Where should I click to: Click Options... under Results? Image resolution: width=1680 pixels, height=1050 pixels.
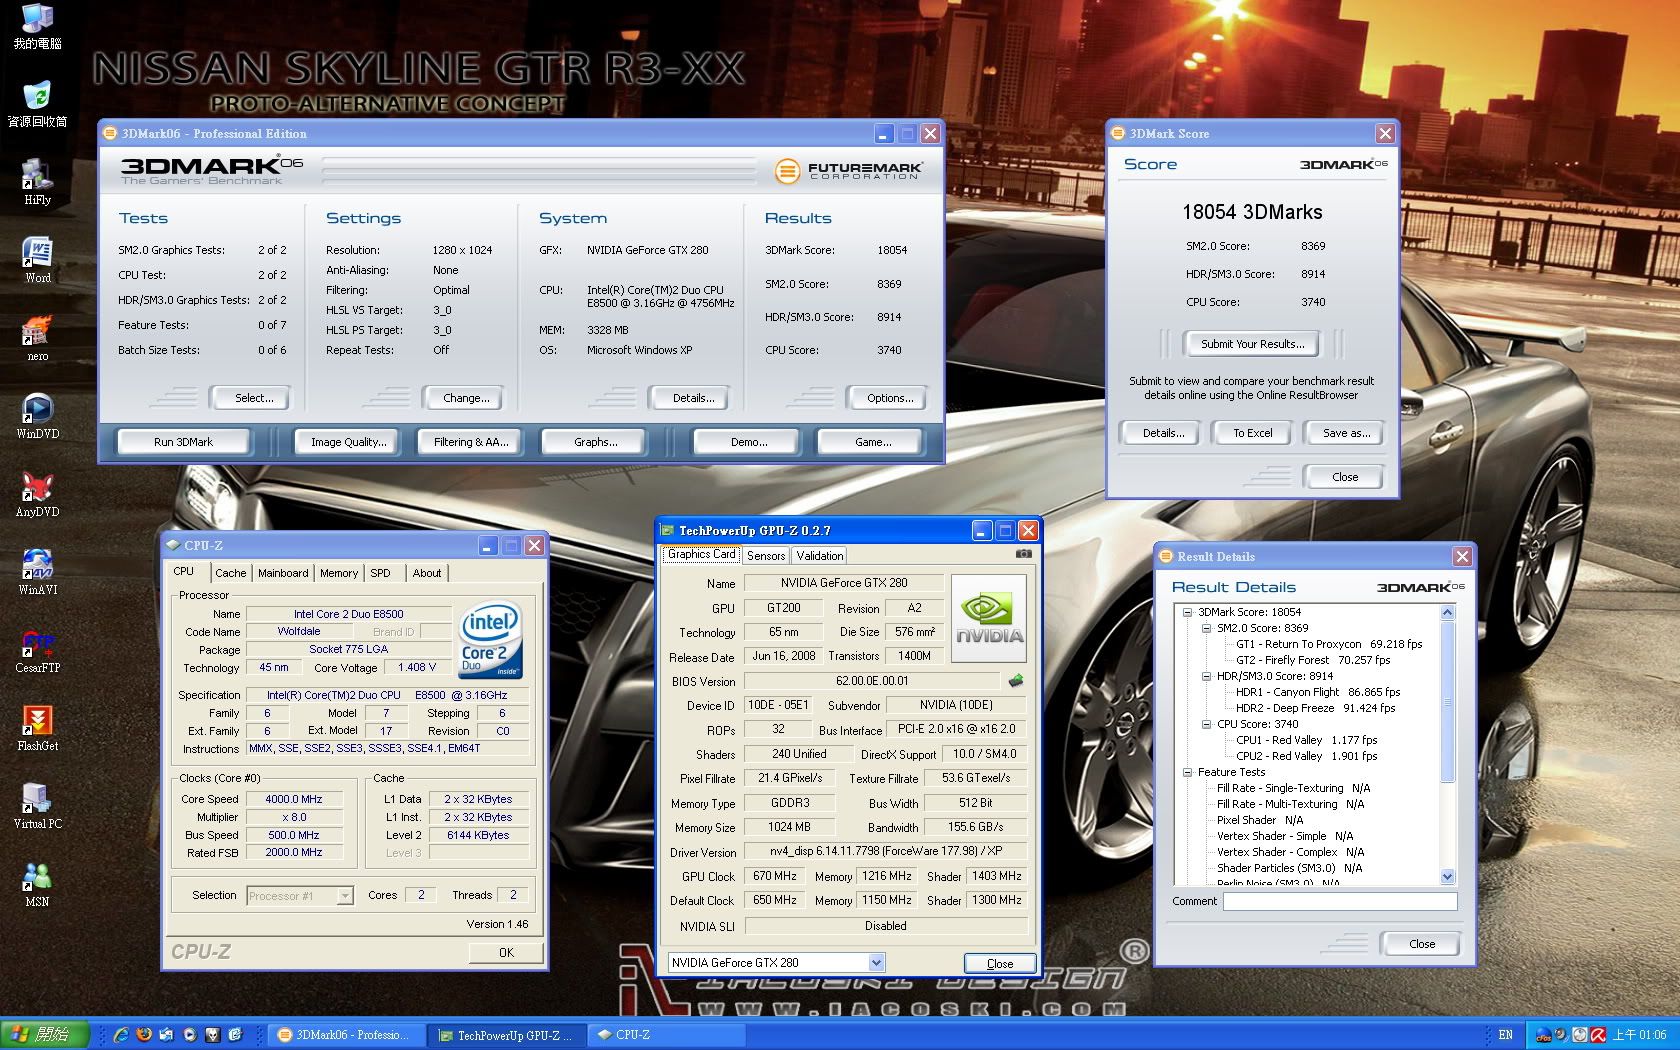pos(890,398)
